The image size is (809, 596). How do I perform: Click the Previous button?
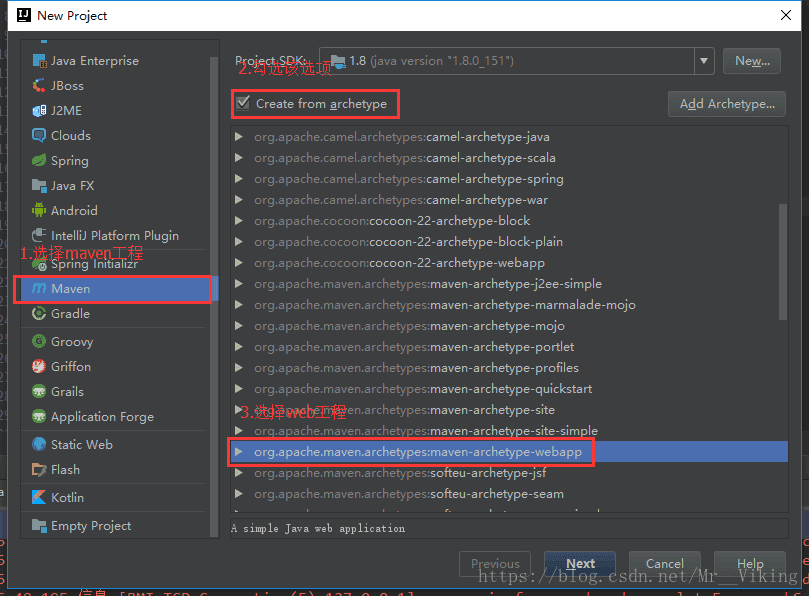pyautogui.click(x=495, y=563)
